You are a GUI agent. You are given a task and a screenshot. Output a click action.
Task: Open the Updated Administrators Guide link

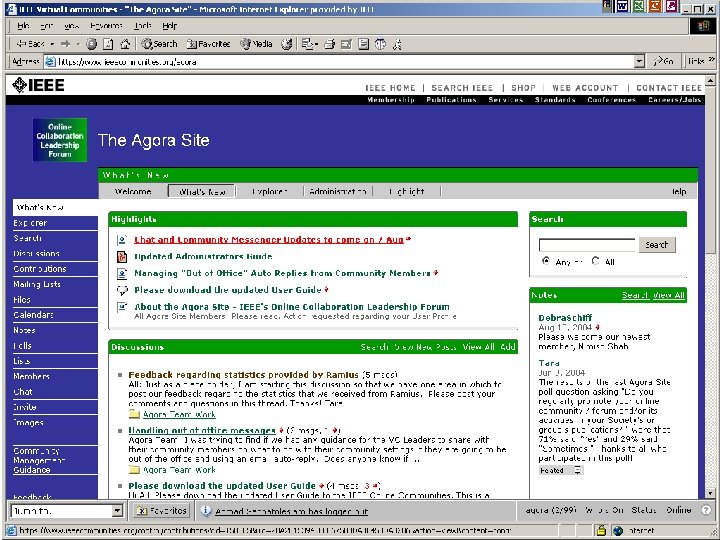click(203, 257)
